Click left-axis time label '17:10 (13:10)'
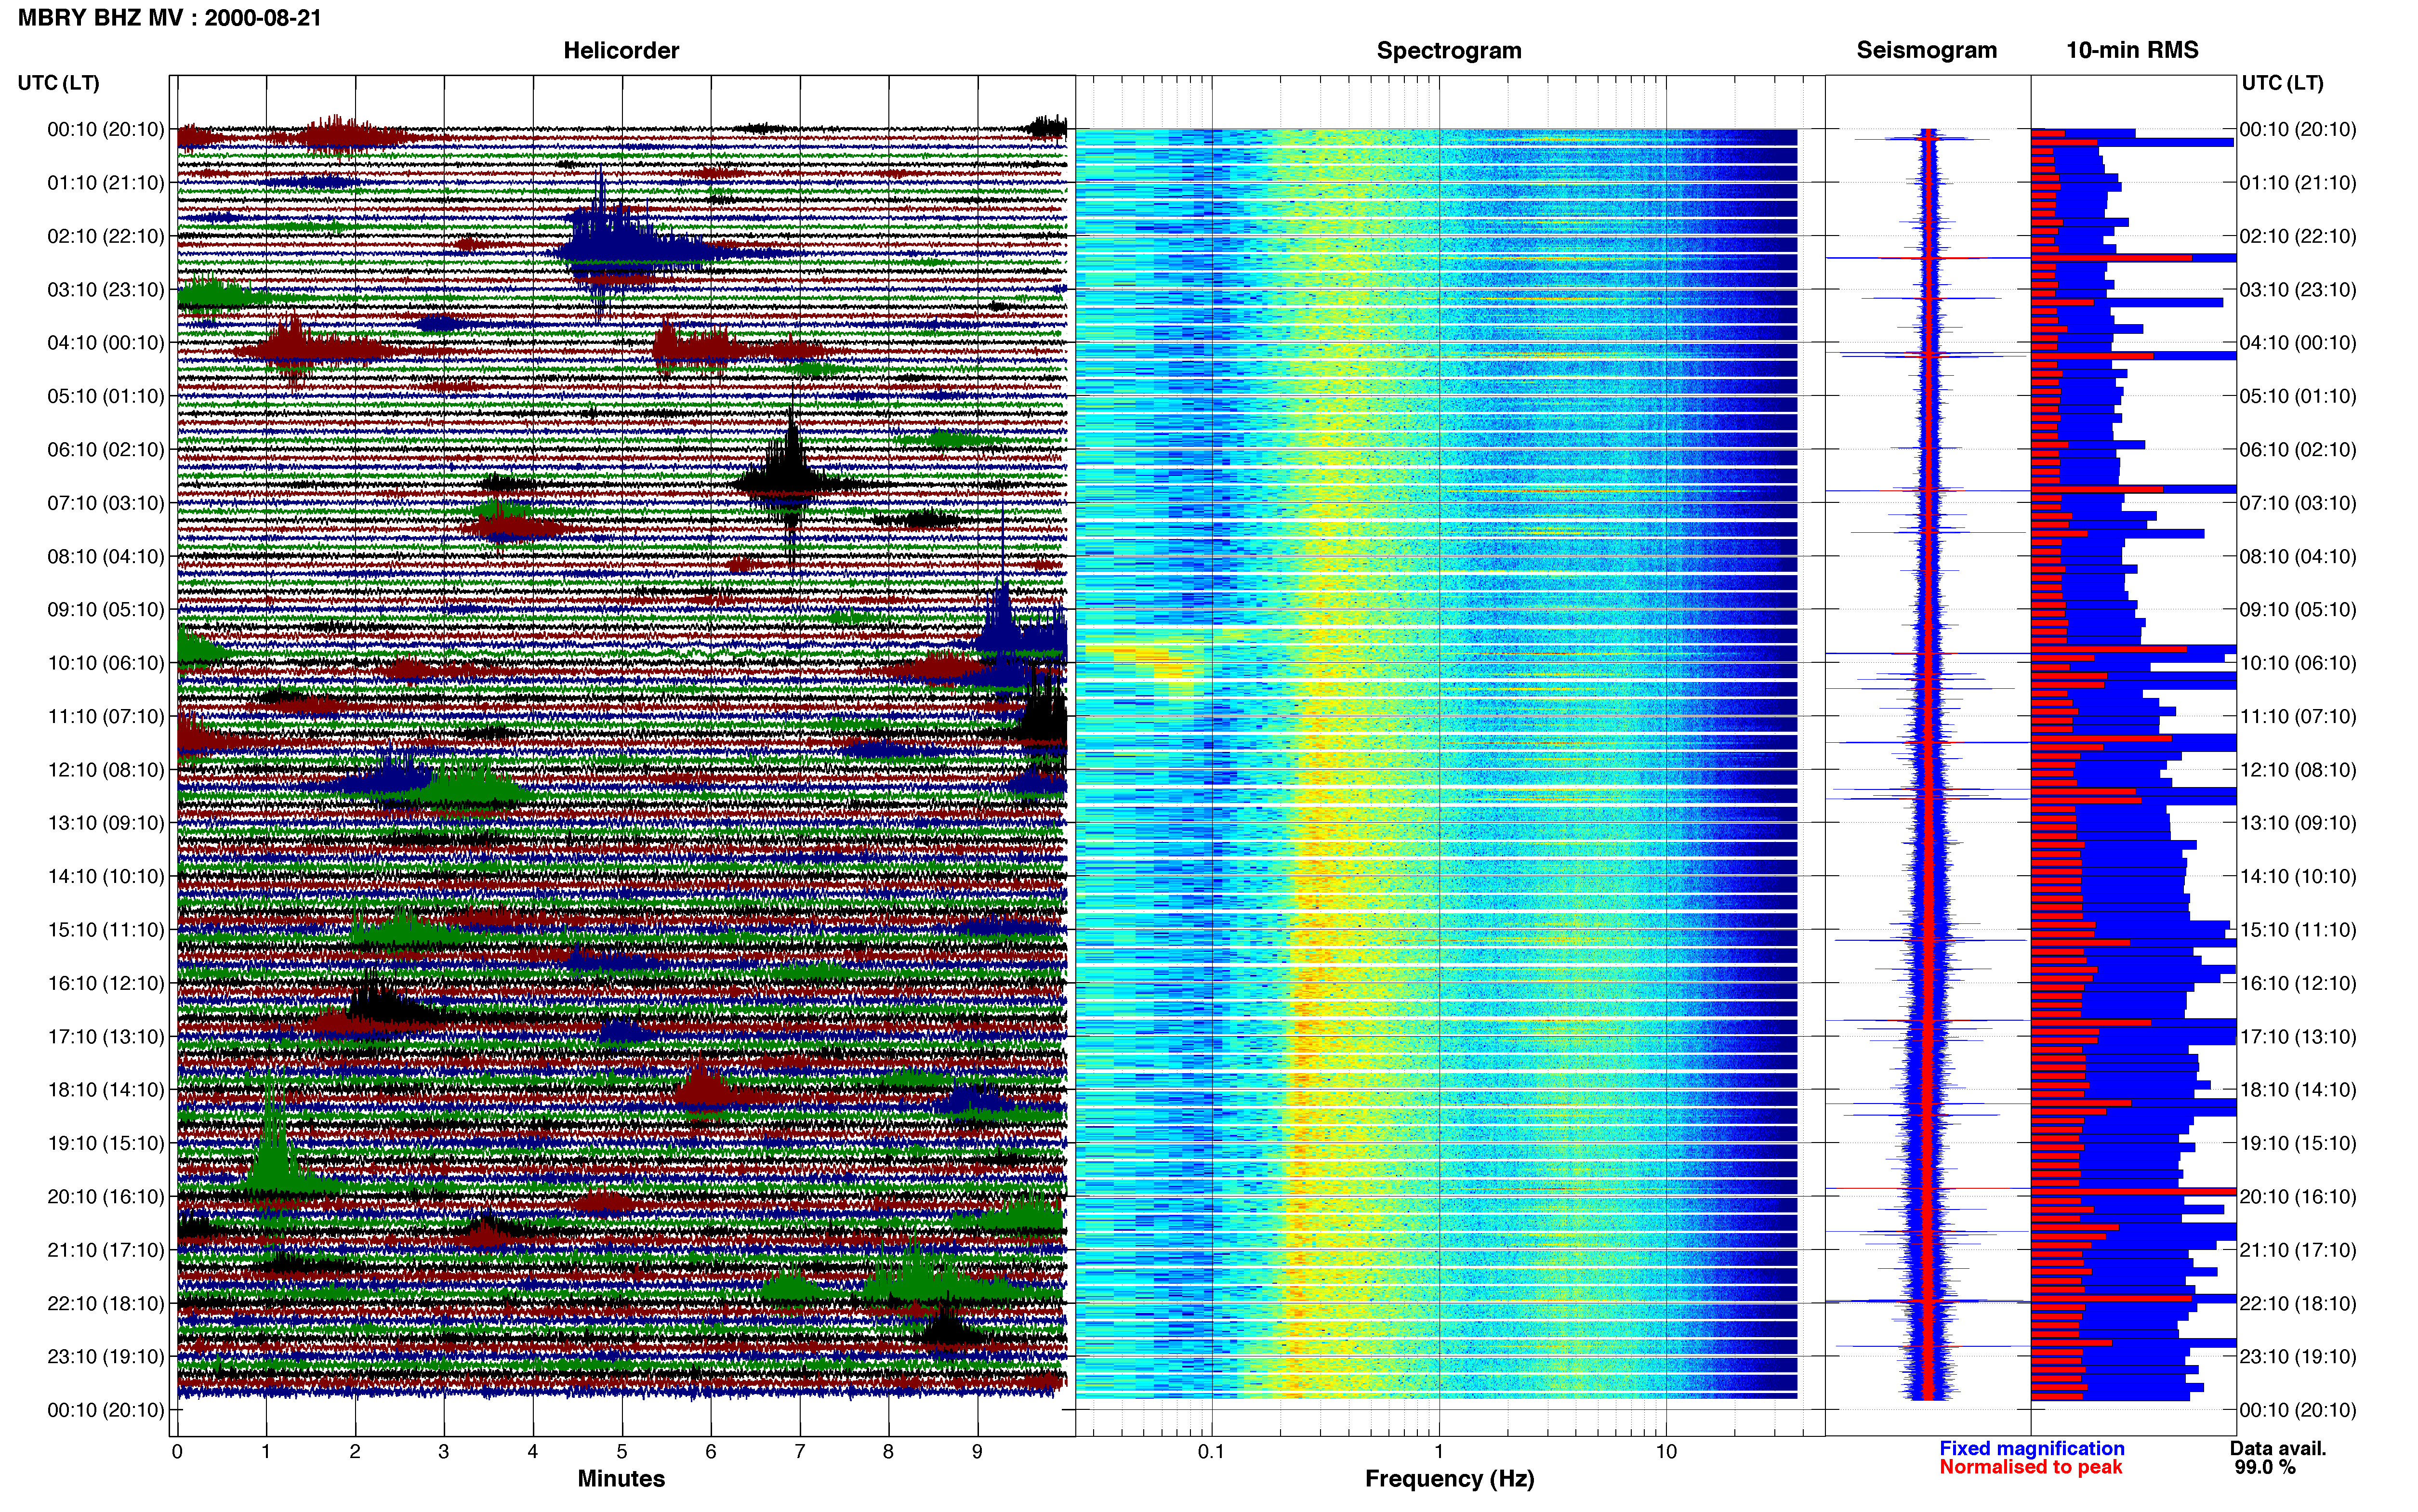2418x1512 pixels. (x=106, y=1036)
